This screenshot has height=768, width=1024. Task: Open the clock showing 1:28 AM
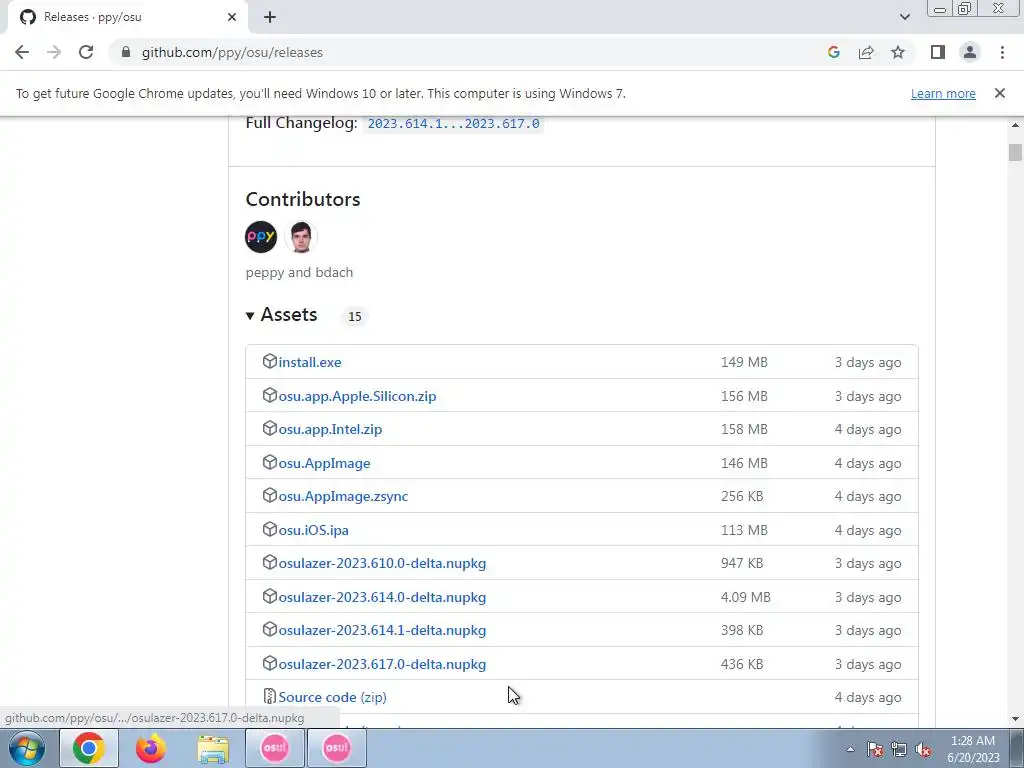[973, 749]
